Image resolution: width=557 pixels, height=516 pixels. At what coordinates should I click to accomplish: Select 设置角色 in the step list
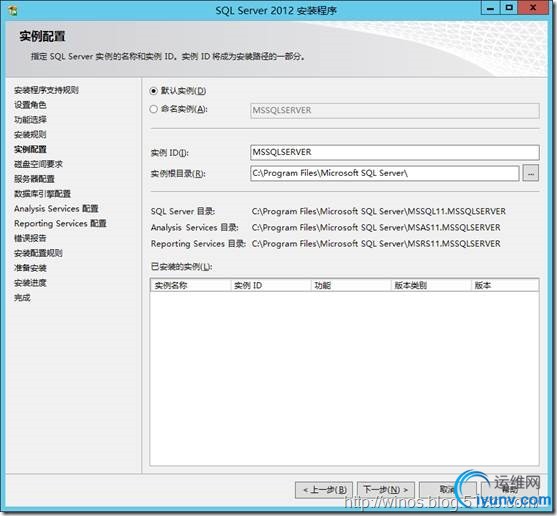point(30,105)
